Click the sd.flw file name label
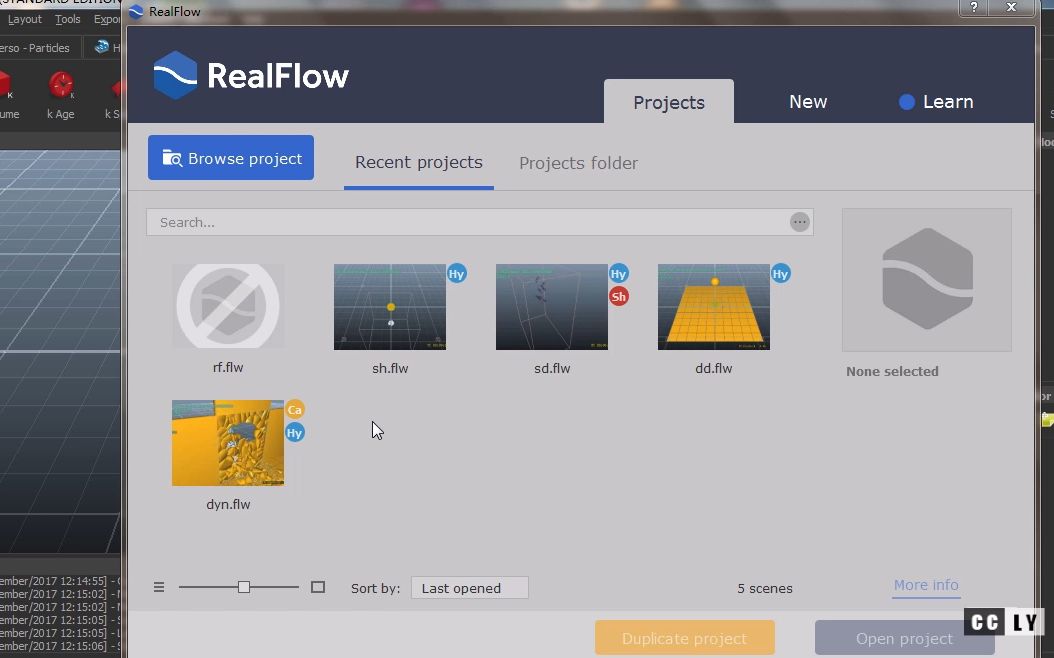 552,368
